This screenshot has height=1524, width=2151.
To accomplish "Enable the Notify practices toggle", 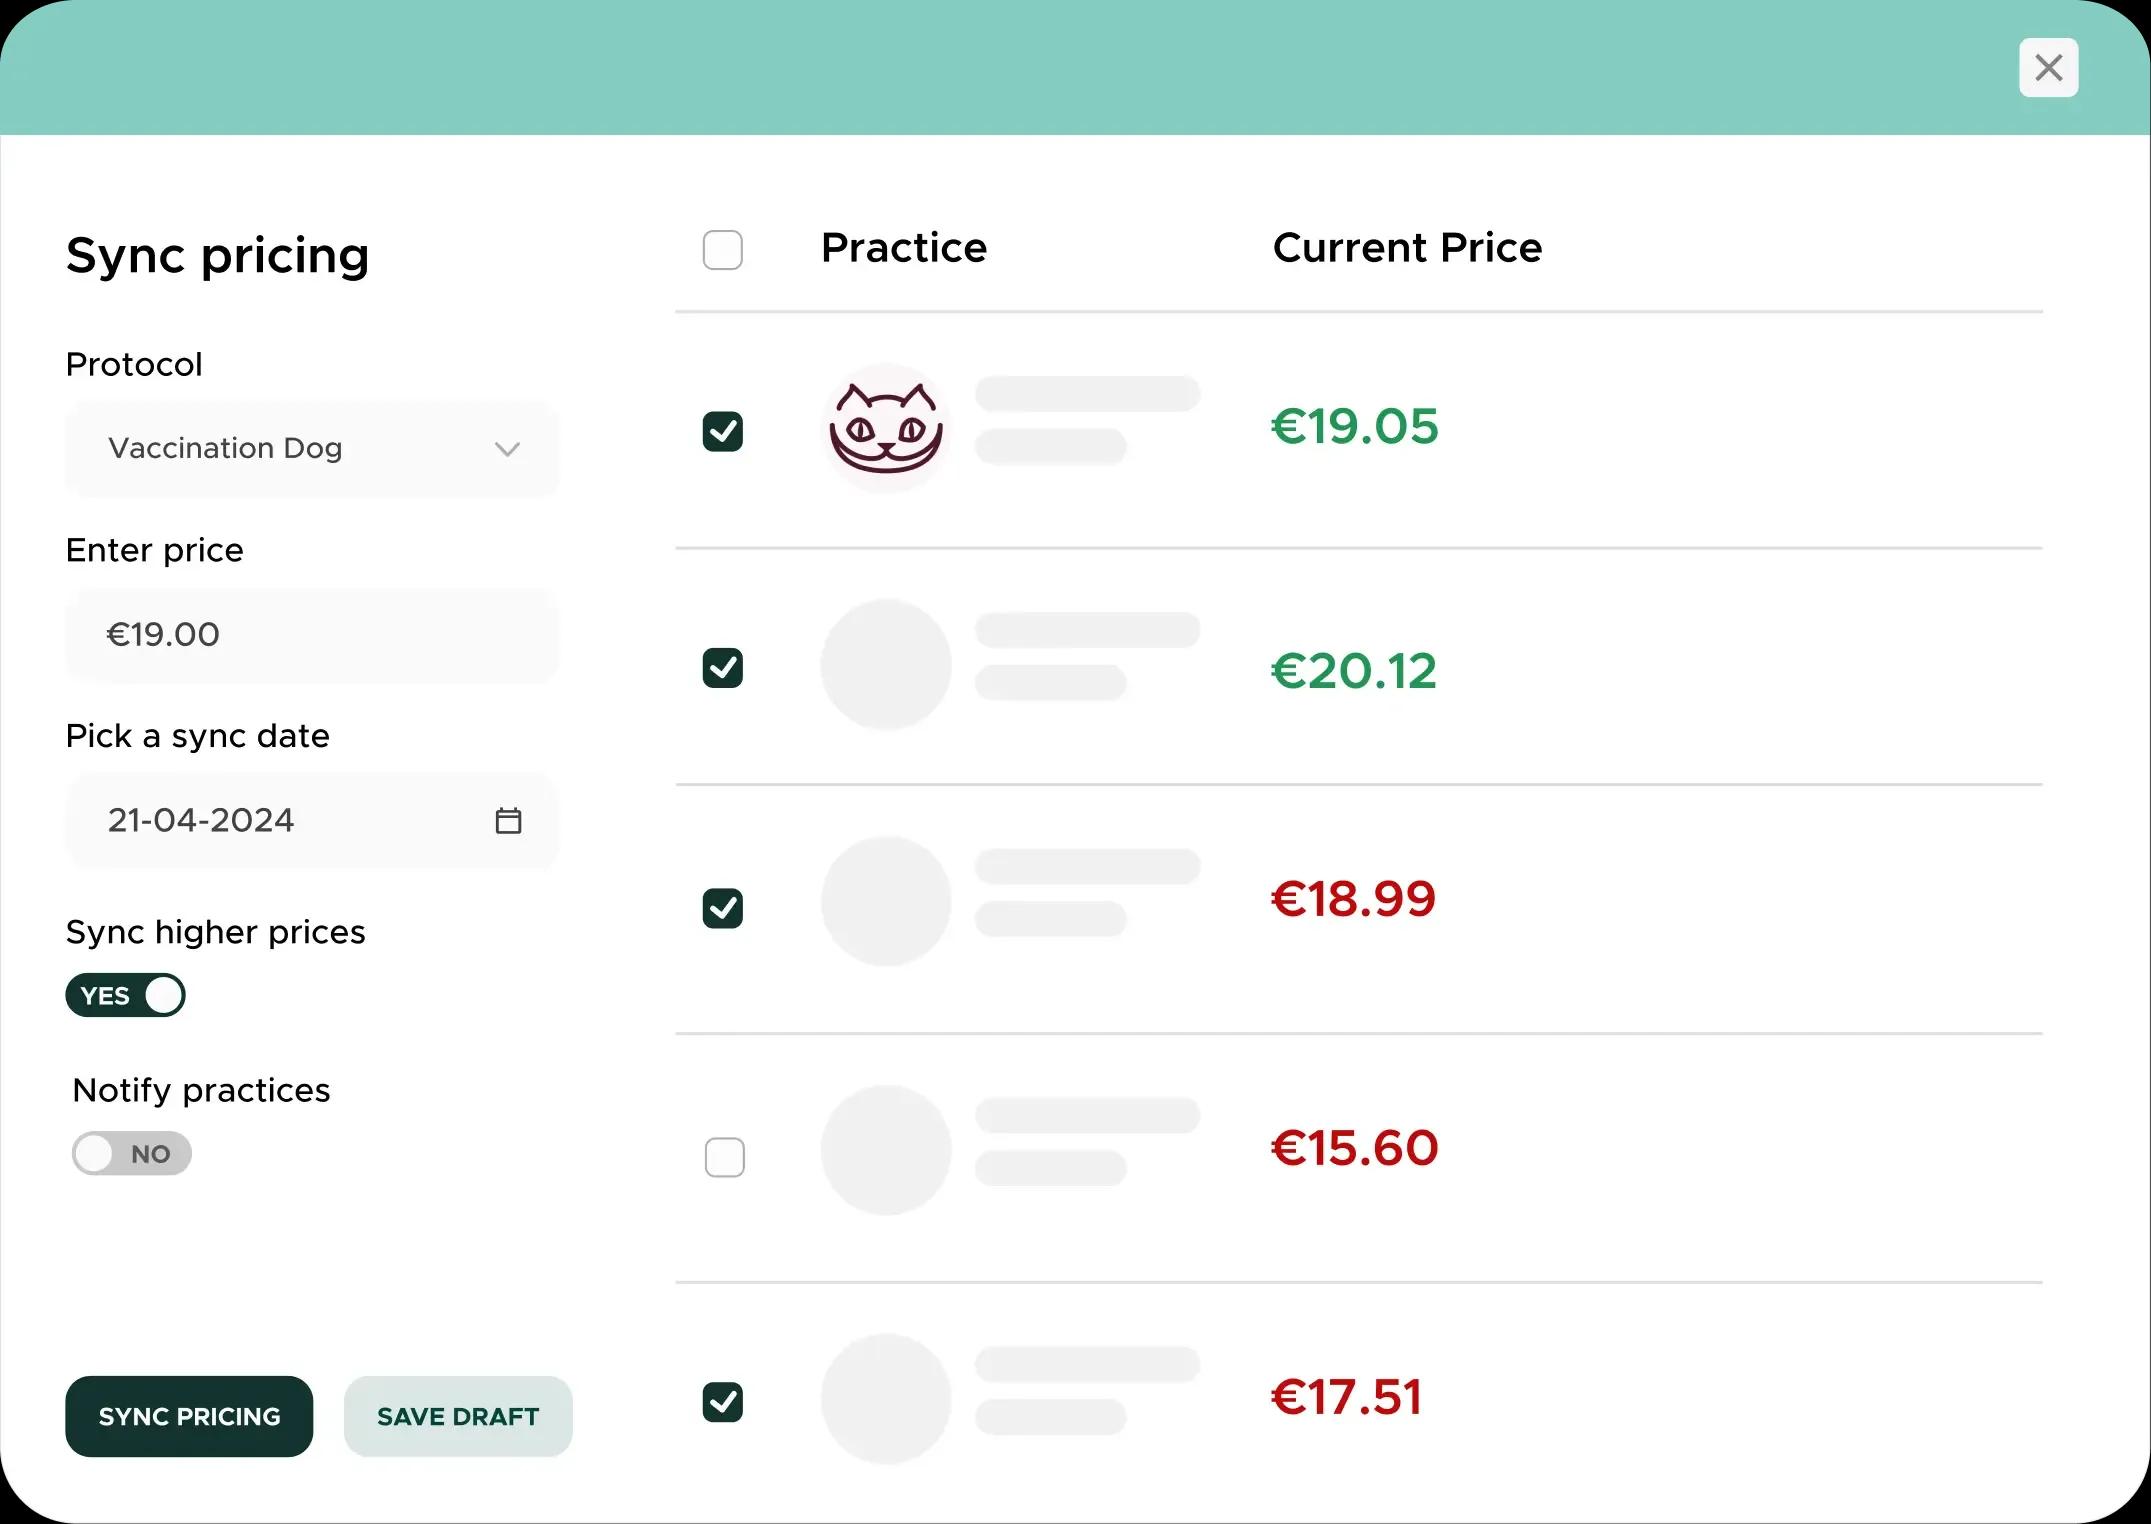I will tap(132, 1153).
